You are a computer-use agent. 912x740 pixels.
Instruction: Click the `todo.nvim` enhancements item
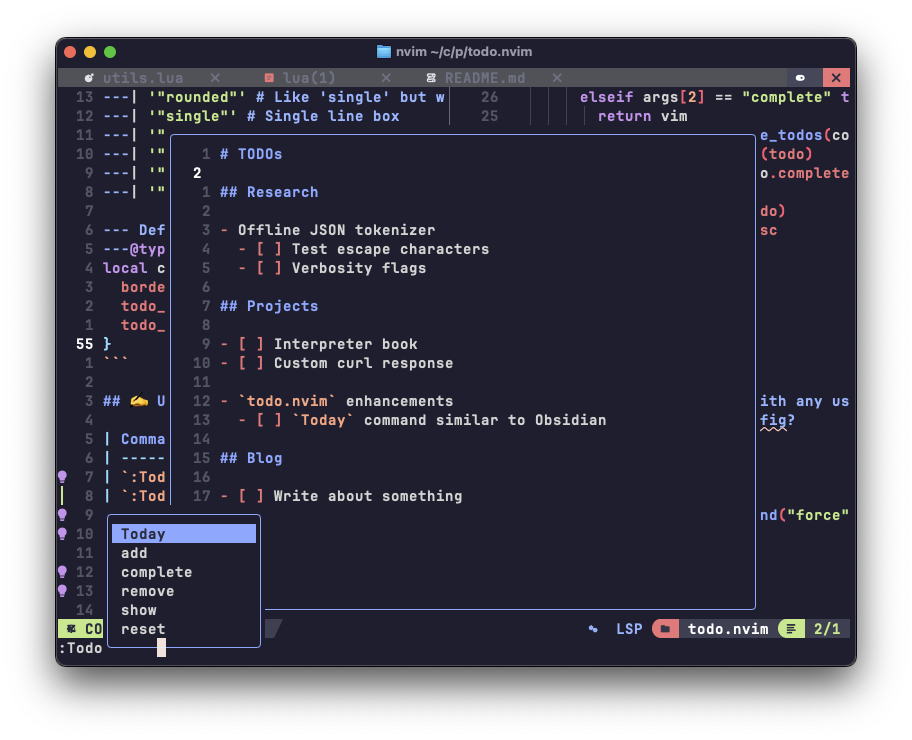(x=345, y=401)
